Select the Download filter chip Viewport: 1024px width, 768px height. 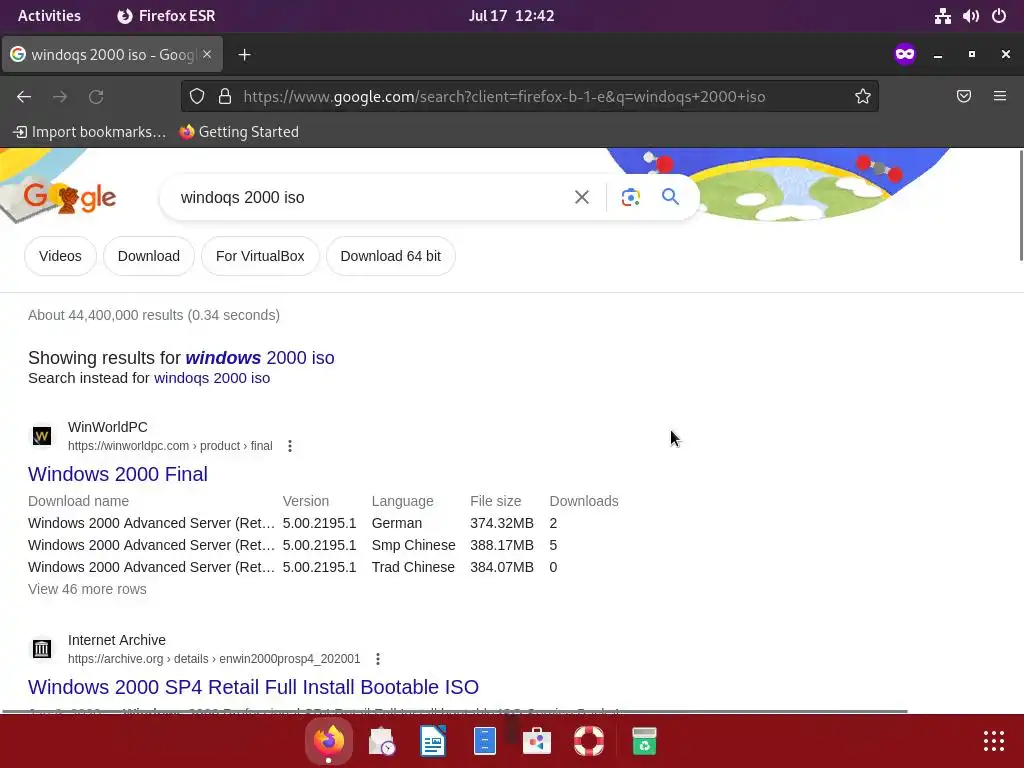[149, 256]
